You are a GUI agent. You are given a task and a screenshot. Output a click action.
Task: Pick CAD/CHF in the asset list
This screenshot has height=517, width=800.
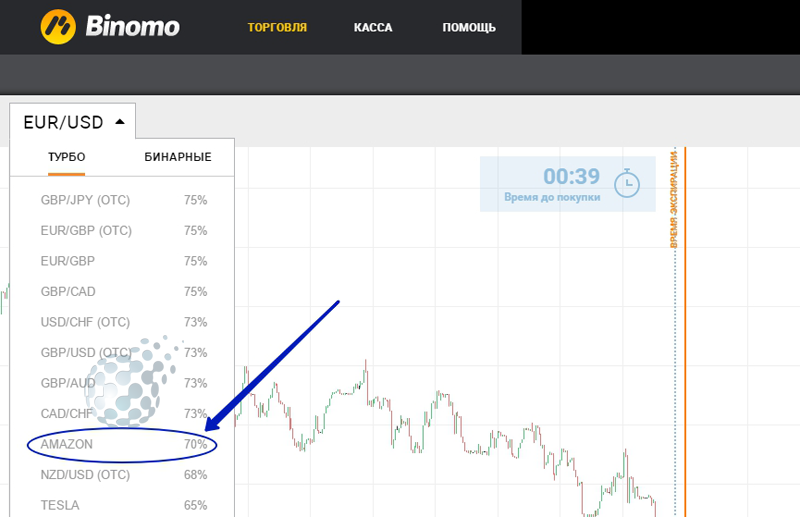(122, 413)
